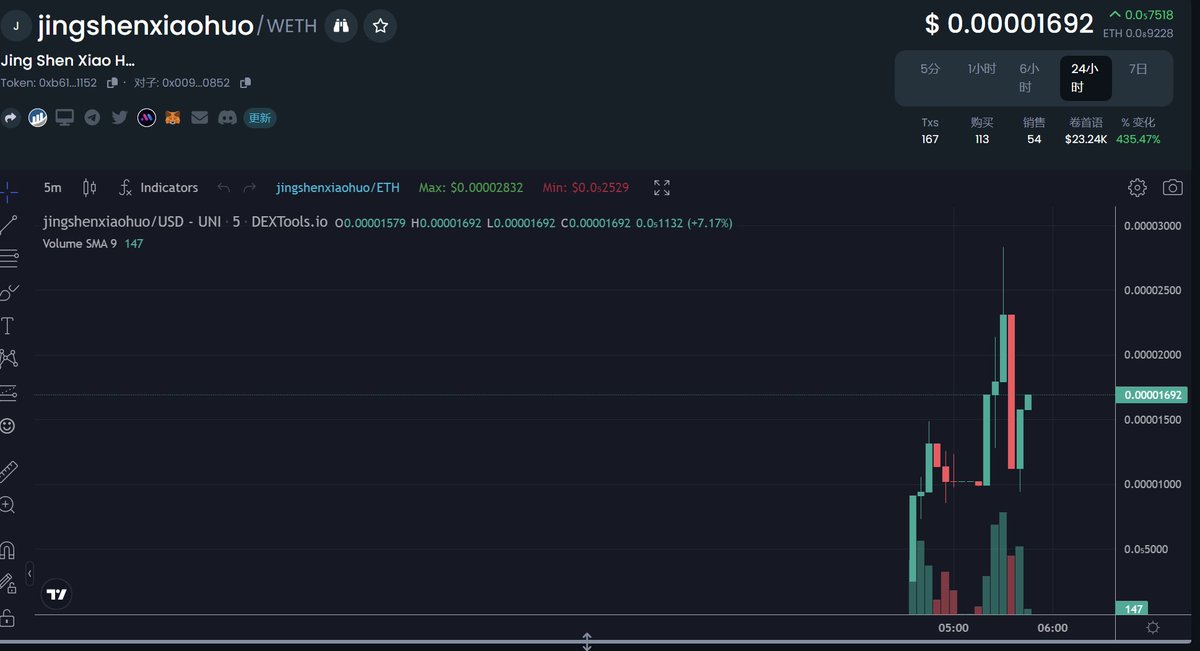The image size is (1200, 651).
Task: Toggle chart fullscreen mode
Action: pyautogui.click(x=662, y=187)
